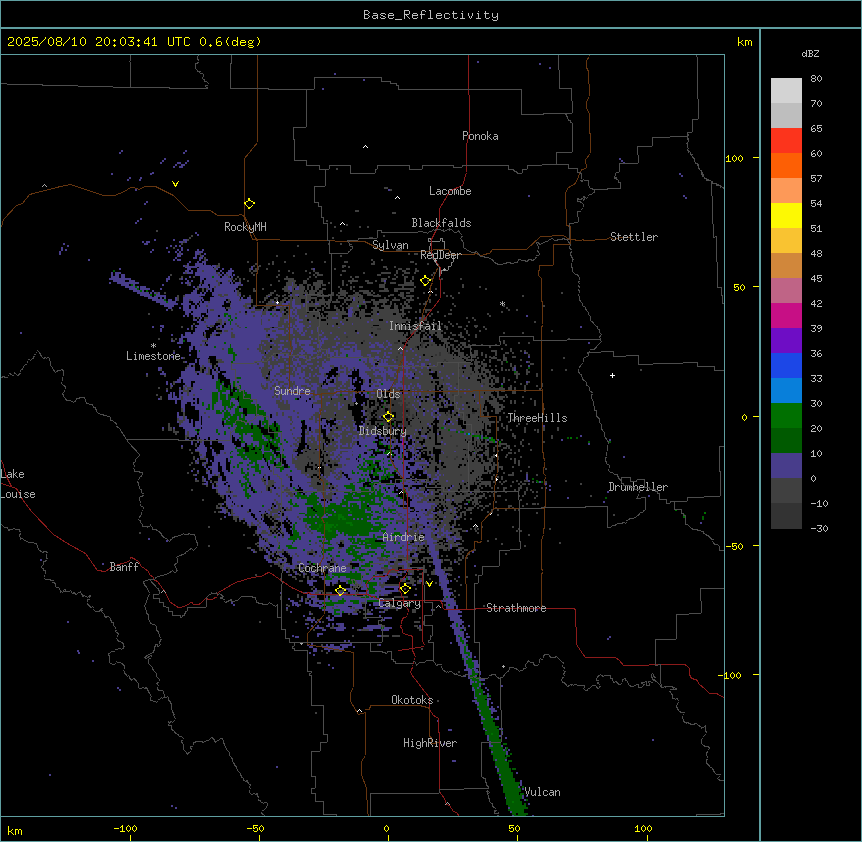This screenshot has width=862, height=842.
Task: Select the yellow 50 tick on the vertical axis
Action: click(739, 287)
